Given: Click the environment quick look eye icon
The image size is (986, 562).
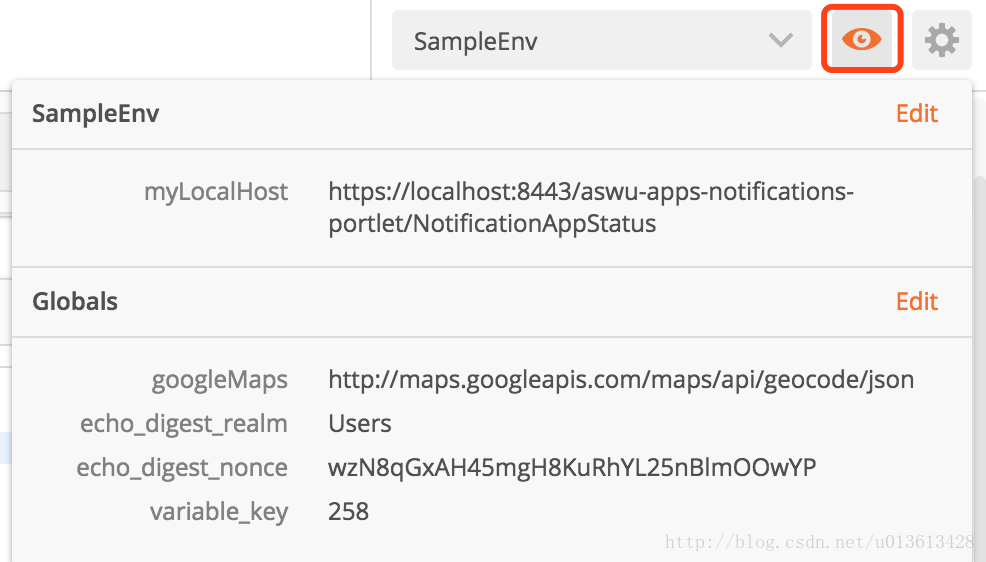Looking at the screenshot, I should 861,39.
